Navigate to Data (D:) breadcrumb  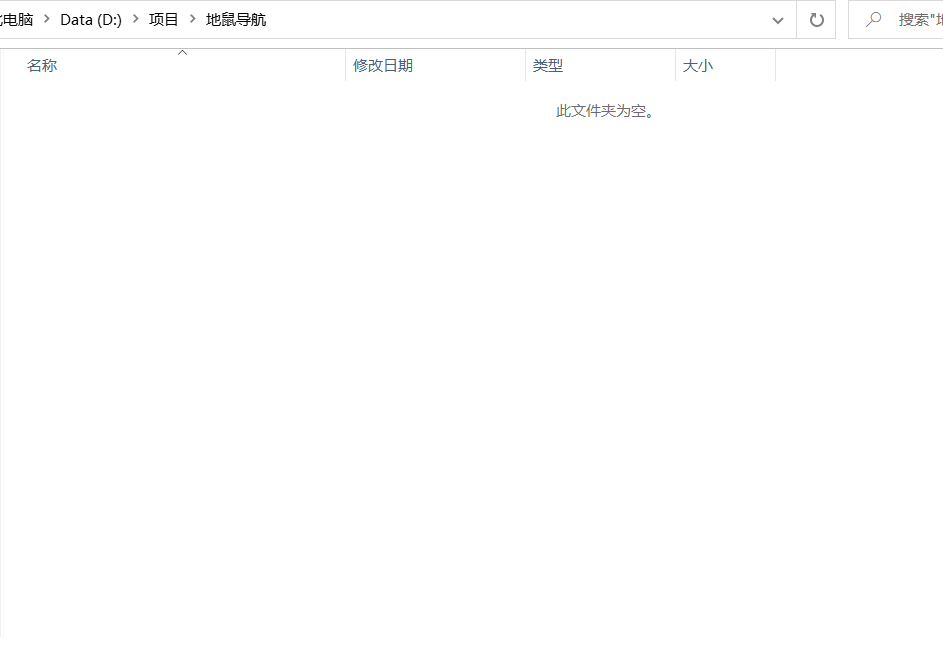point(91,20)
